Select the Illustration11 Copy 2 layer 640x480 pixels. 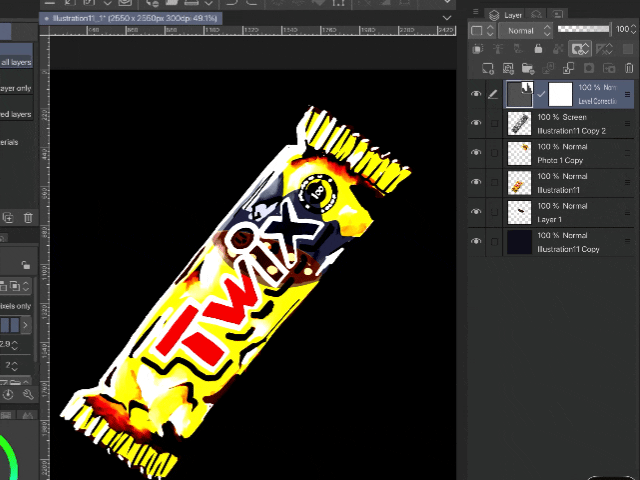(x=570, y=124)
